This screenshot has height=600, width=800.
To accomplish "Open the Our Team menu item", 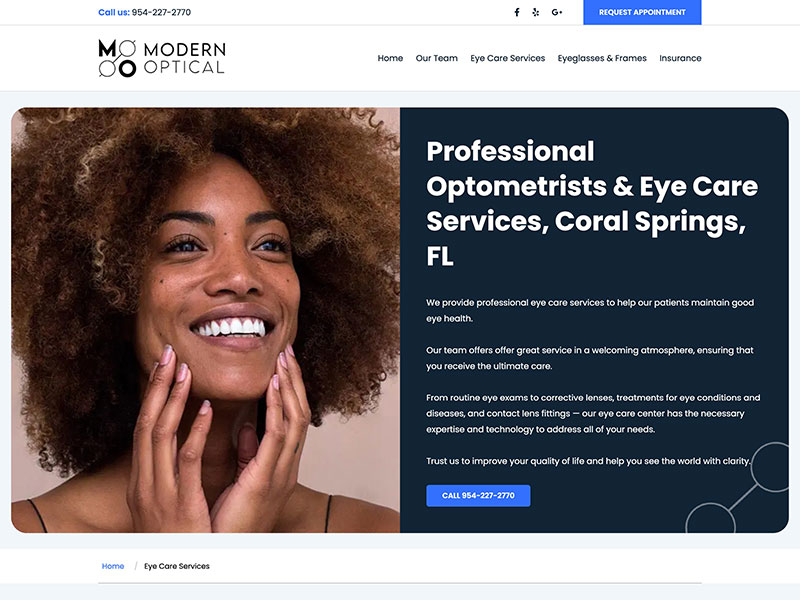I will [437, 58].
